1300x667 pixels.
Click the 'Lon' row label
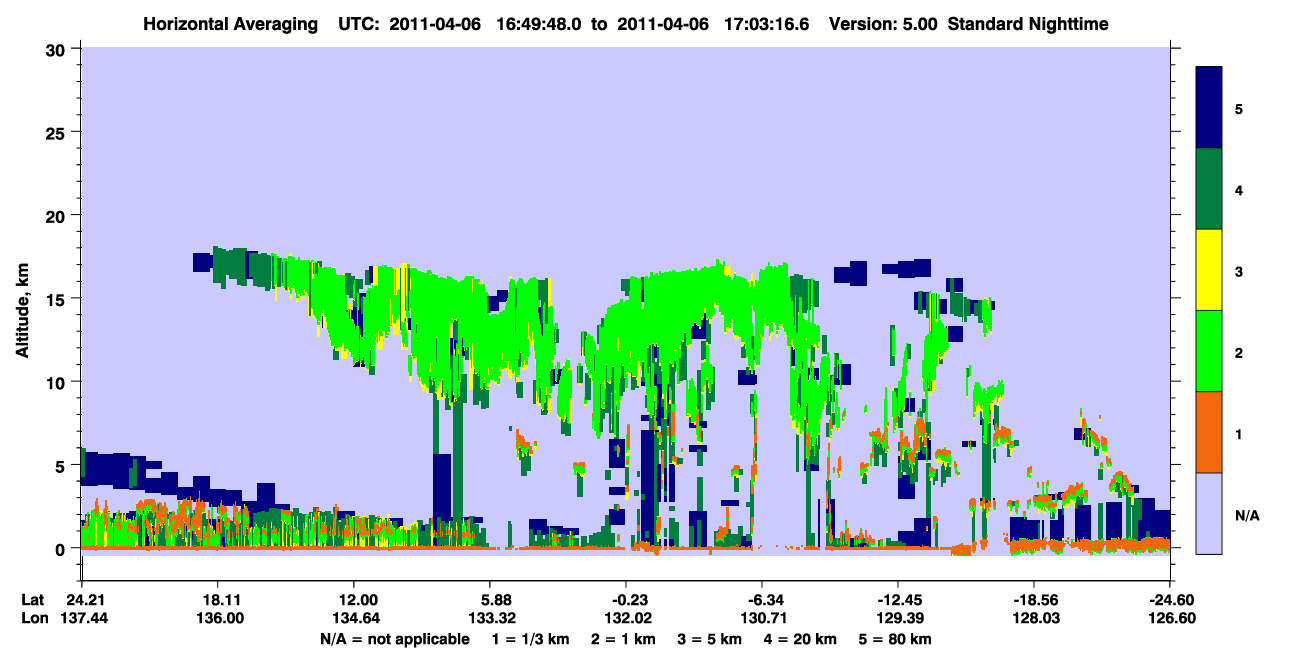point(33,618)
